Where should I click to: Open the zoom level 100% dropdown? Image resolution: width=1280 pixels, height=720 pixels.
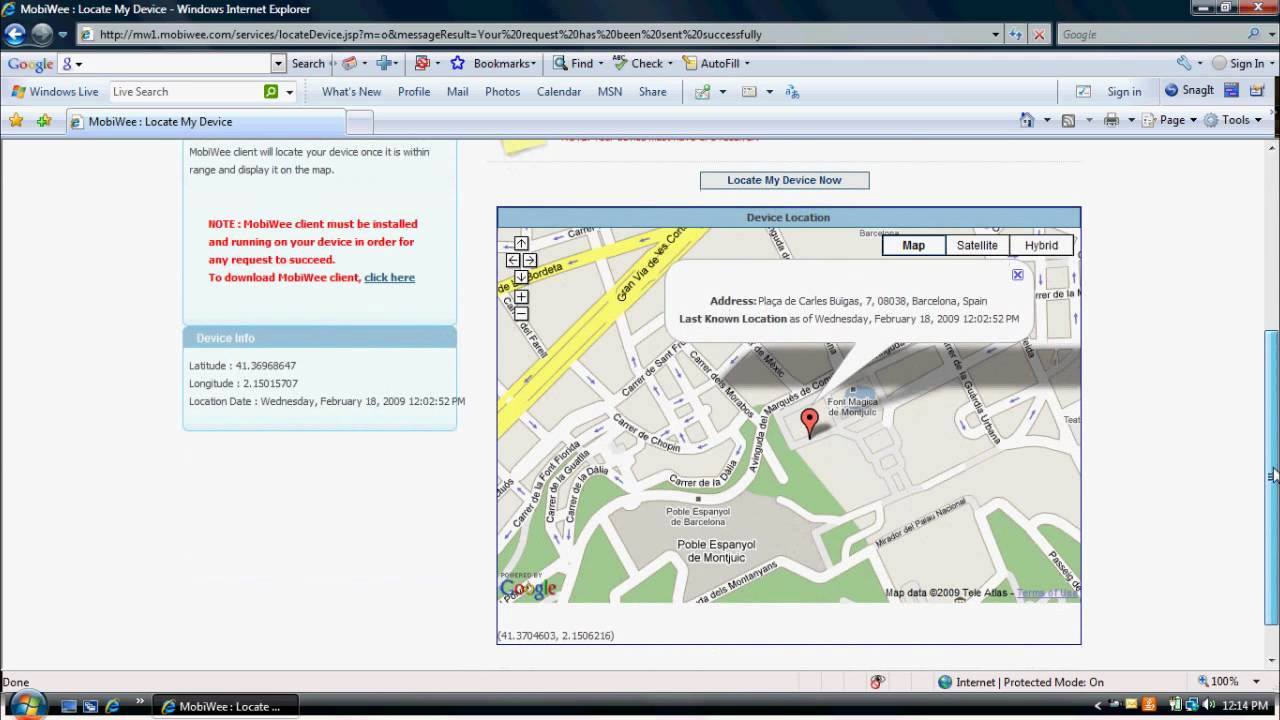pyautogui.click(x=1257, y=682)
